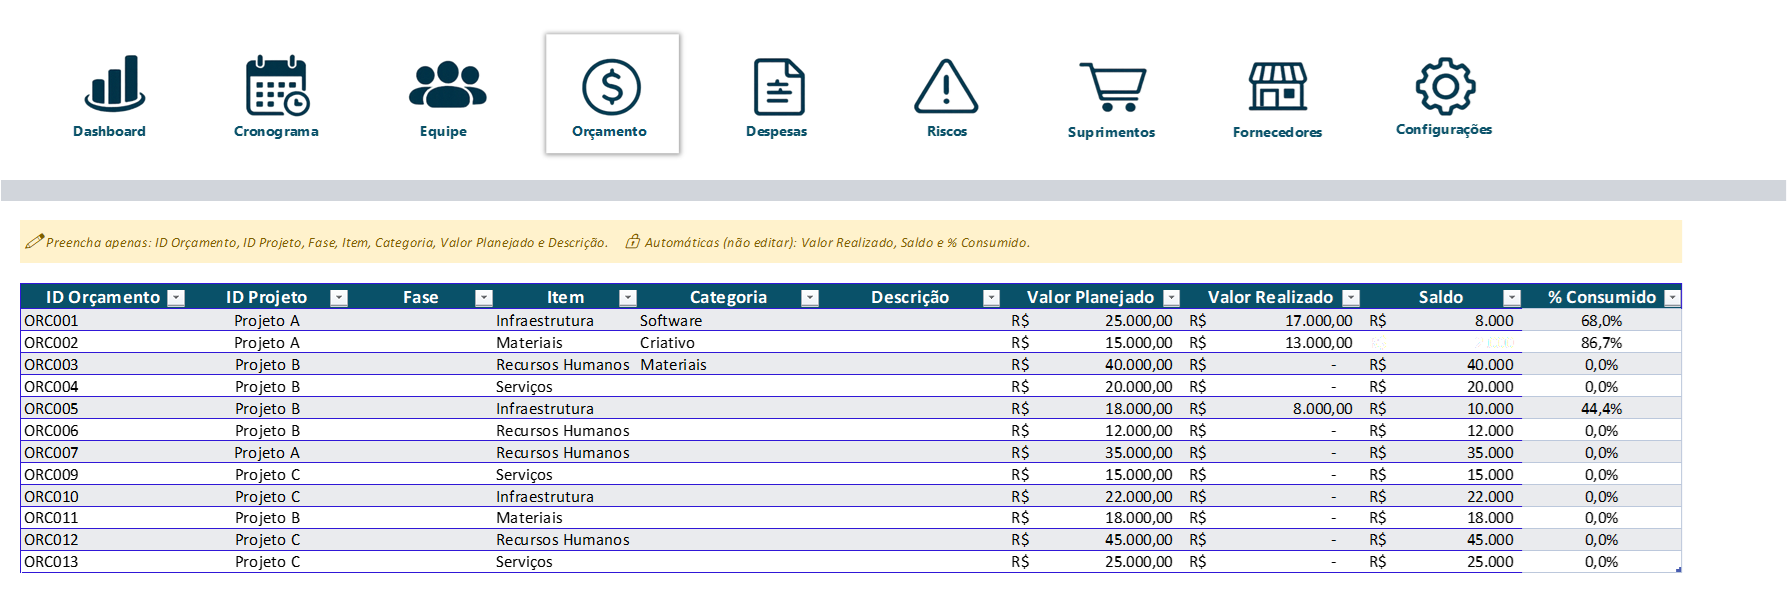Open the Valor Planejado filter dropdown
Image resolution: width=1787 pixels, height=614 pixels.
point(1172,297)
